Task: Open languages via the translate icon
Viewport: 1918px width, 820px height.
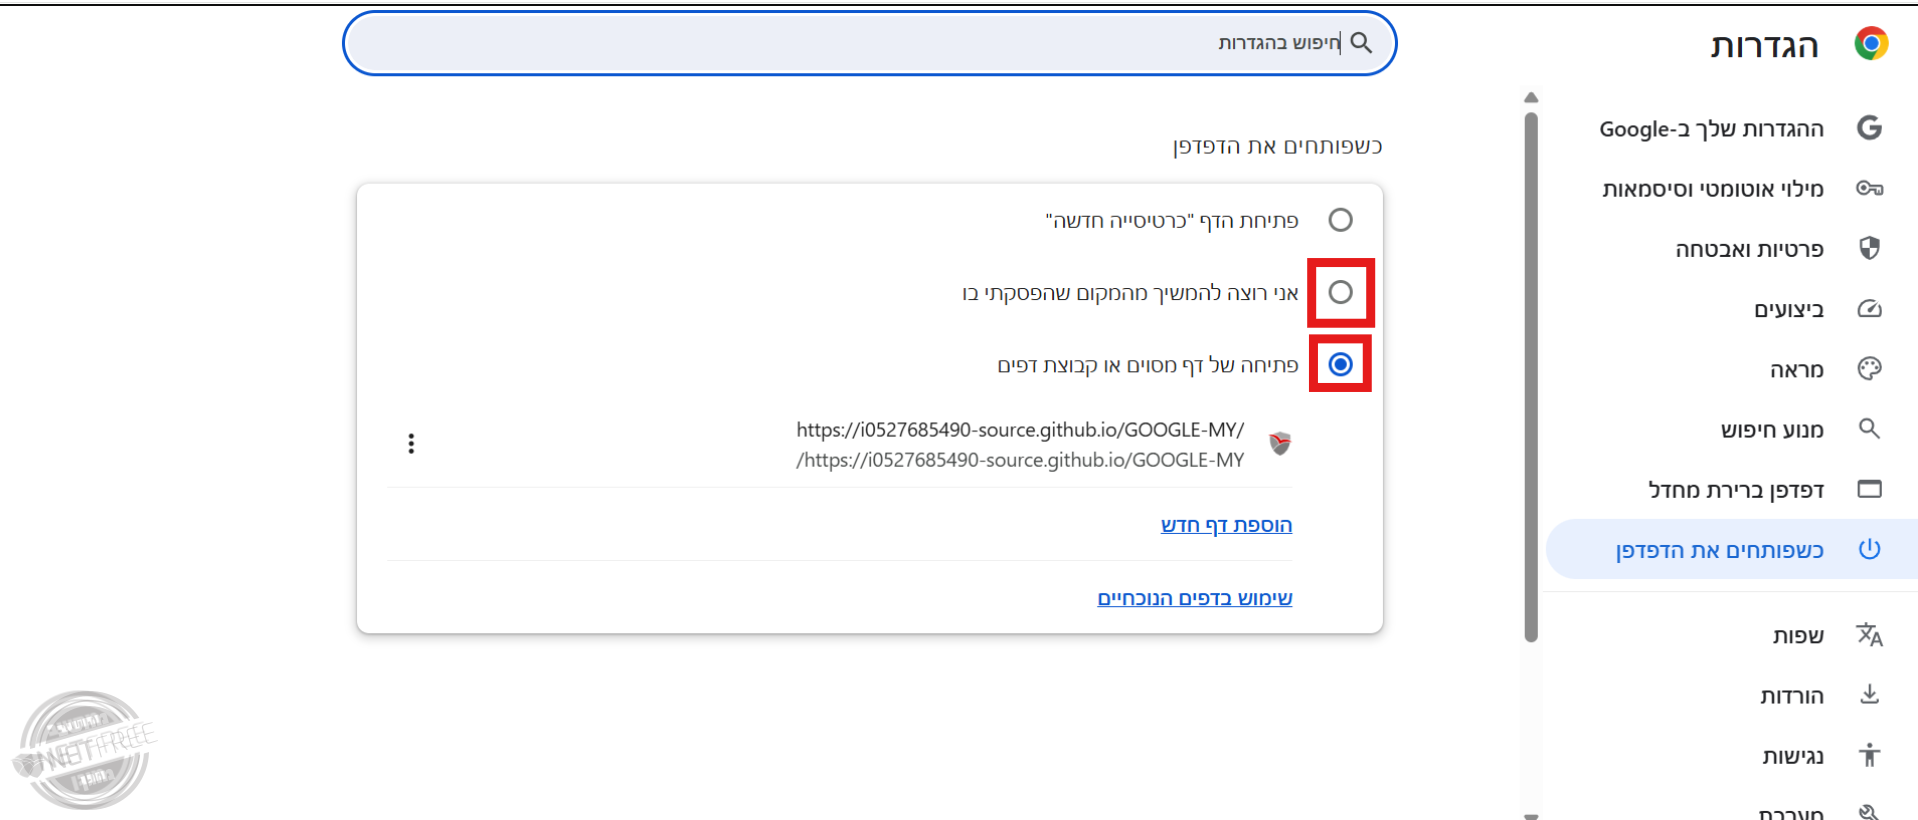Action: [1869, 635]
